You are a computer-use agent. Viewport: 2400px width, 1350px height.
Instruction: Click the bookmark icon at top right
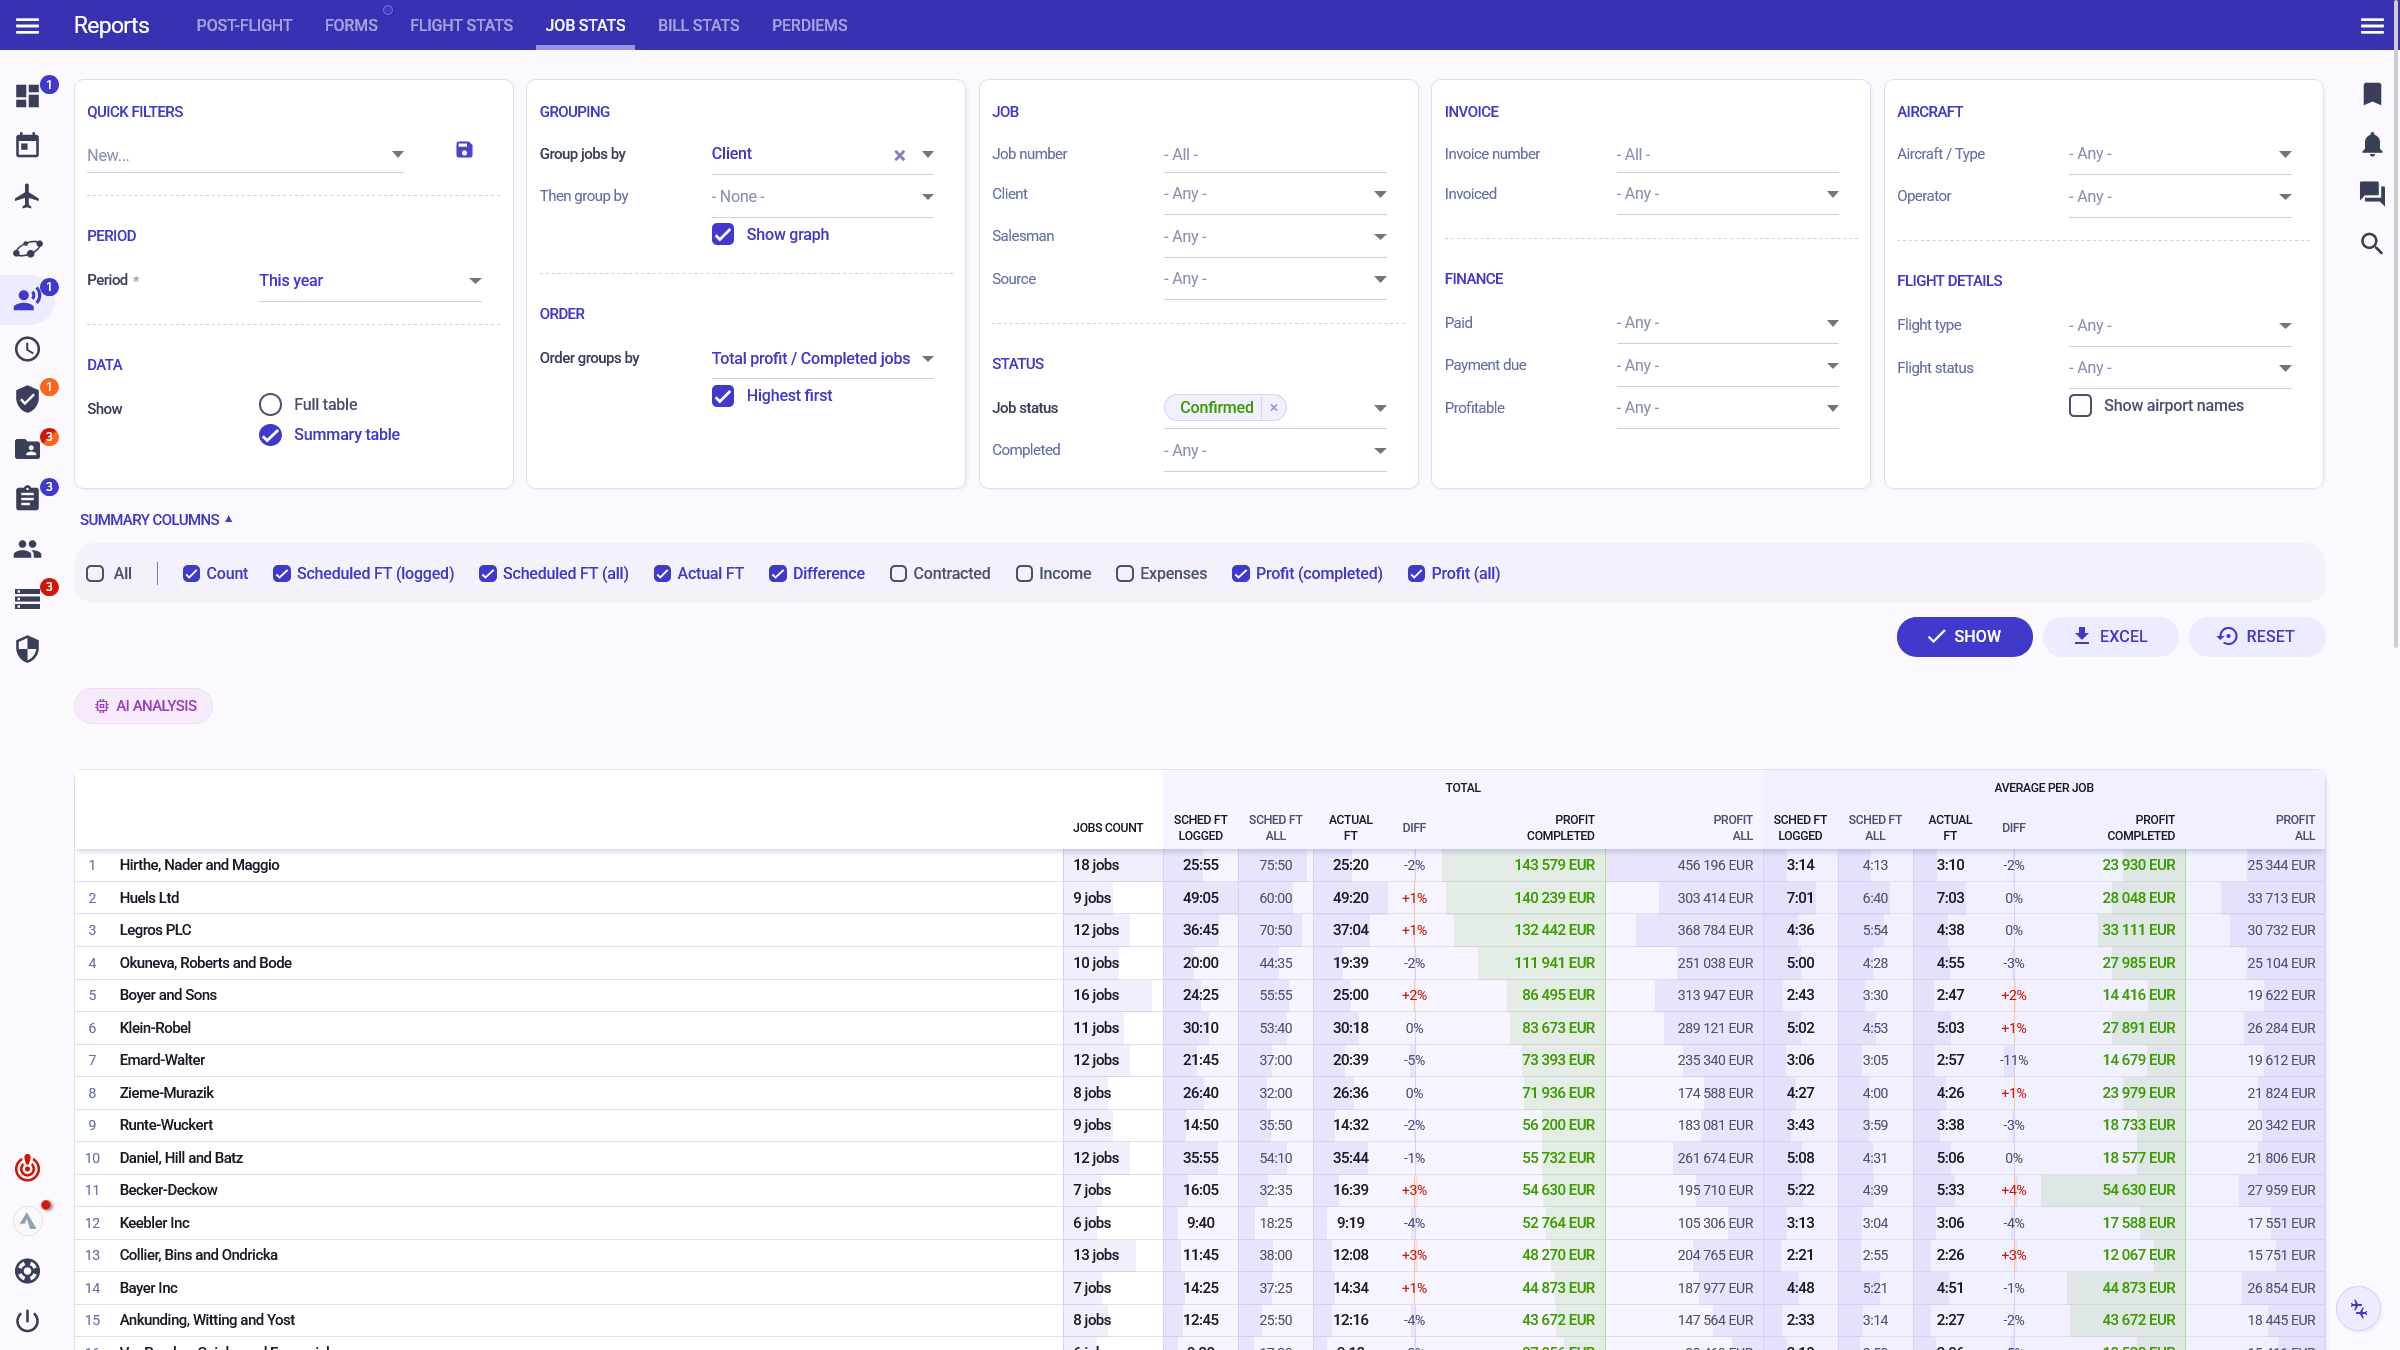pos(2371,94)
